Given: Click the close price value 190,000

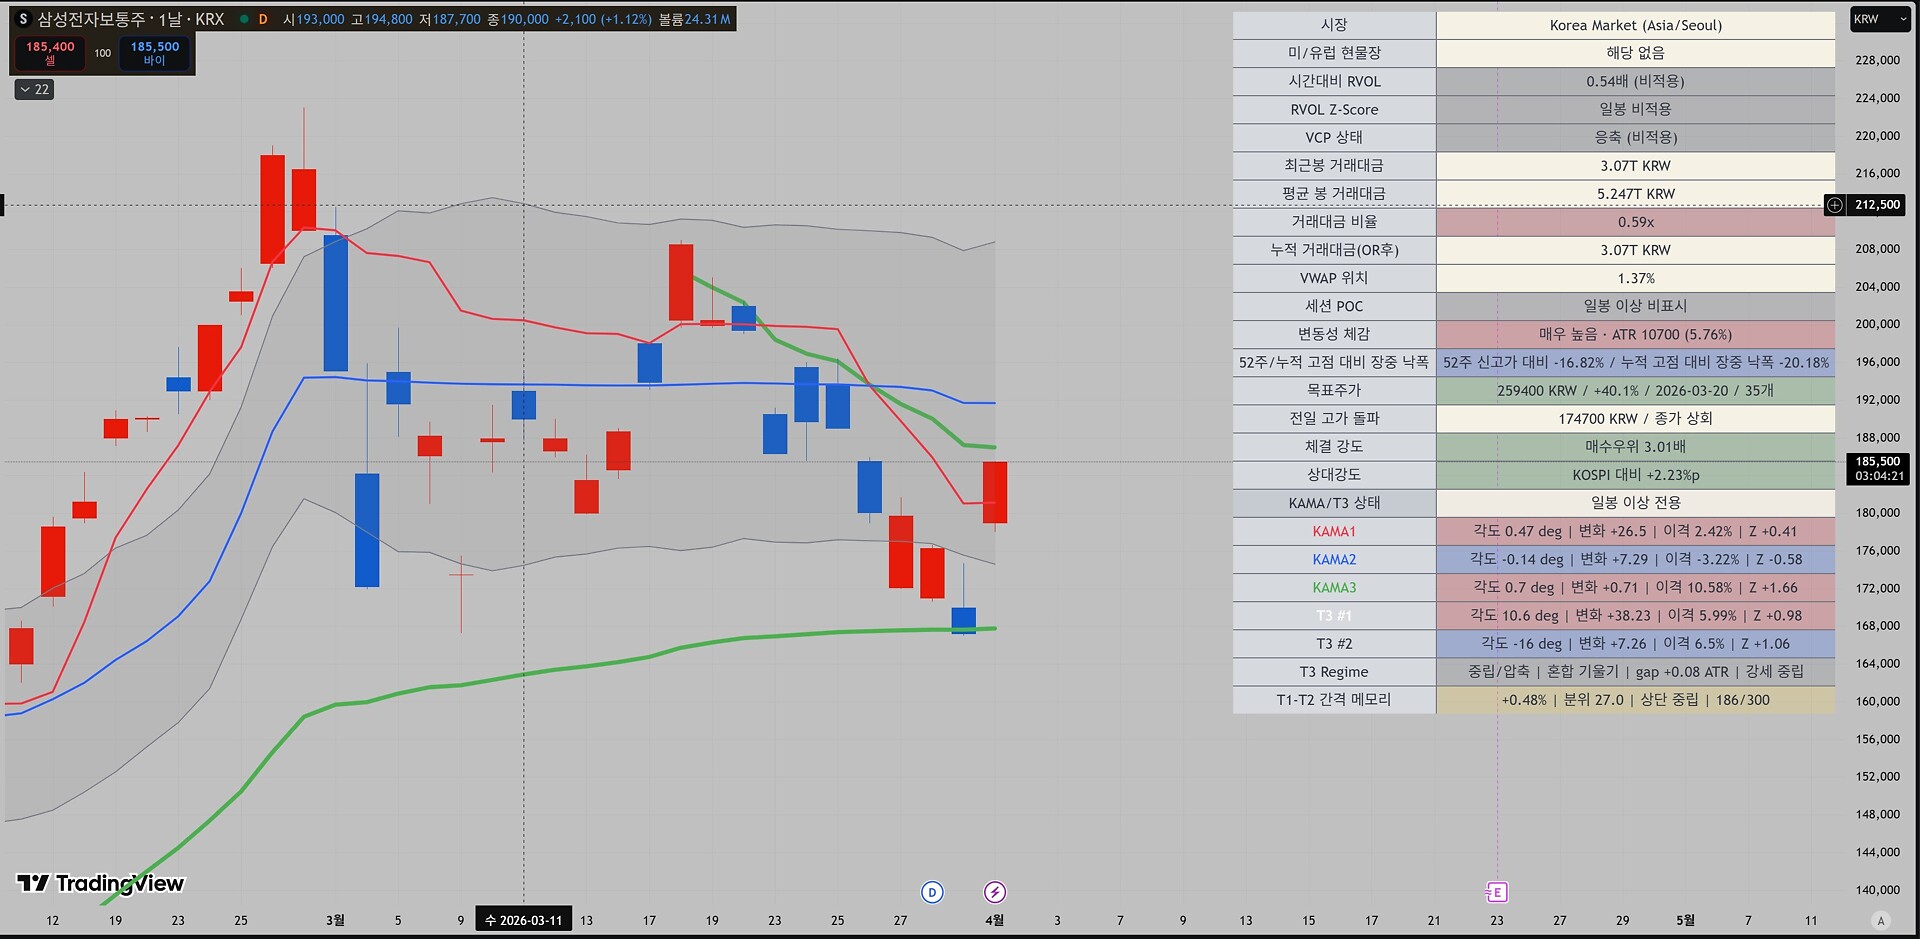Looking at the screenshot, I should [x=524, y=19].
